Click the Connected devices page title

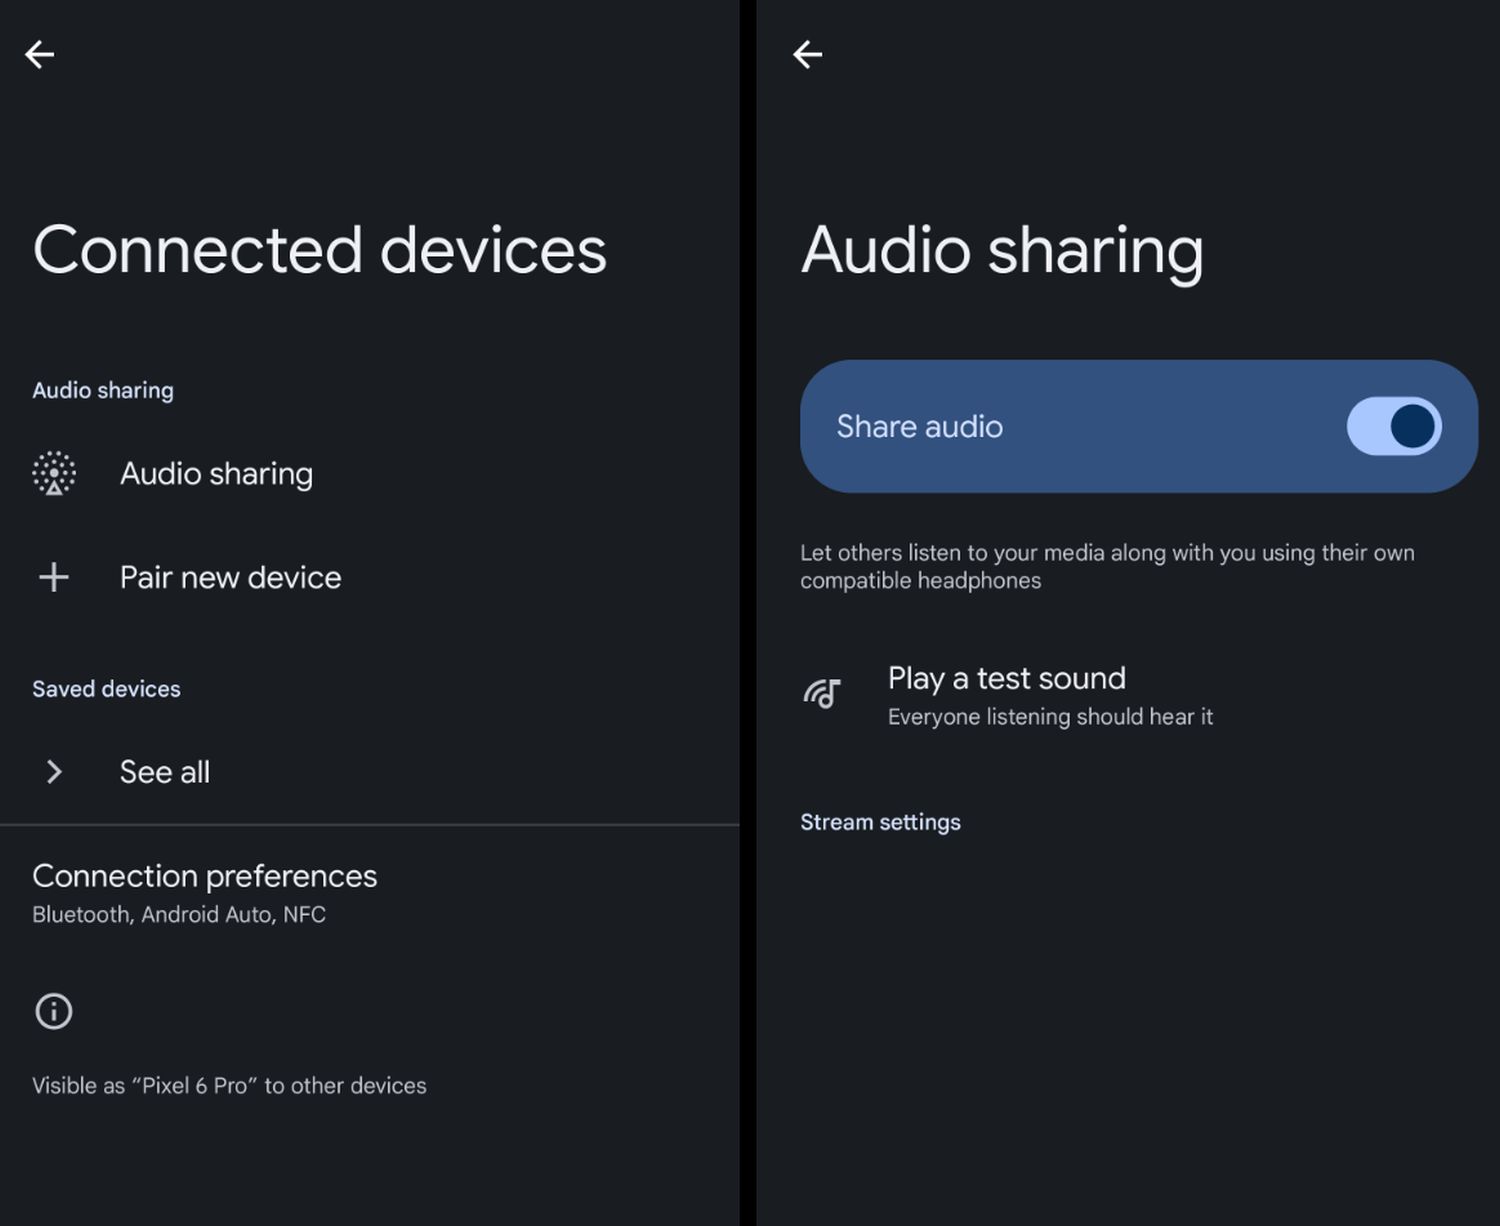point(319,250)
